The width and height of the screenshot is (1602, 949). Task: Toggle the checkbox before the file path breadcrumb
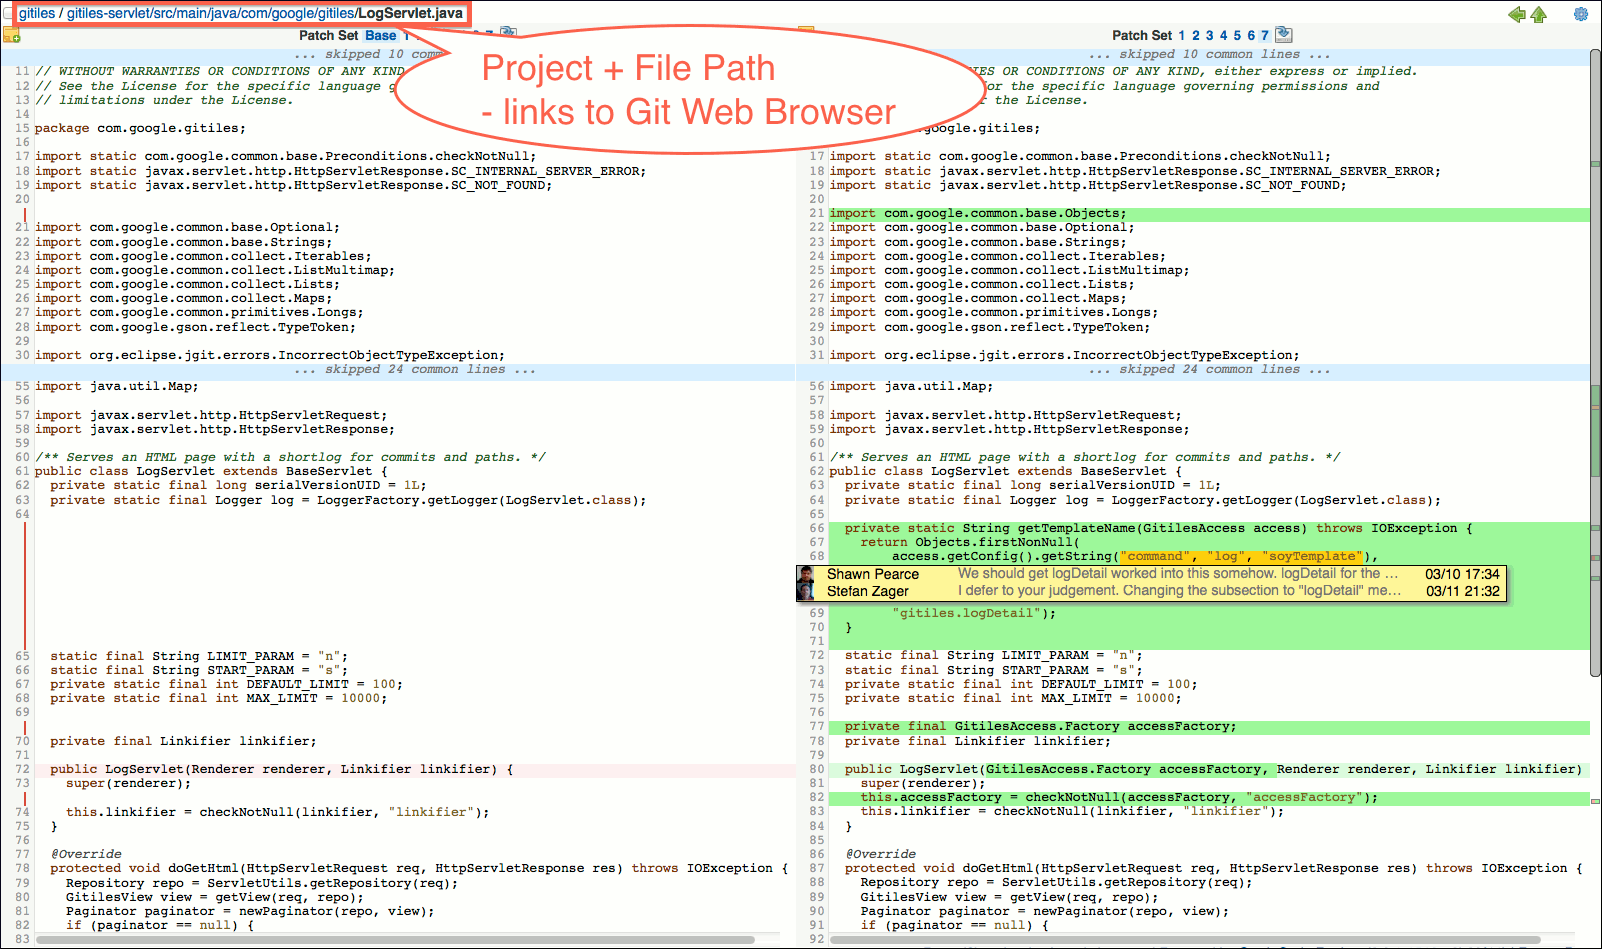coord(5,14)
